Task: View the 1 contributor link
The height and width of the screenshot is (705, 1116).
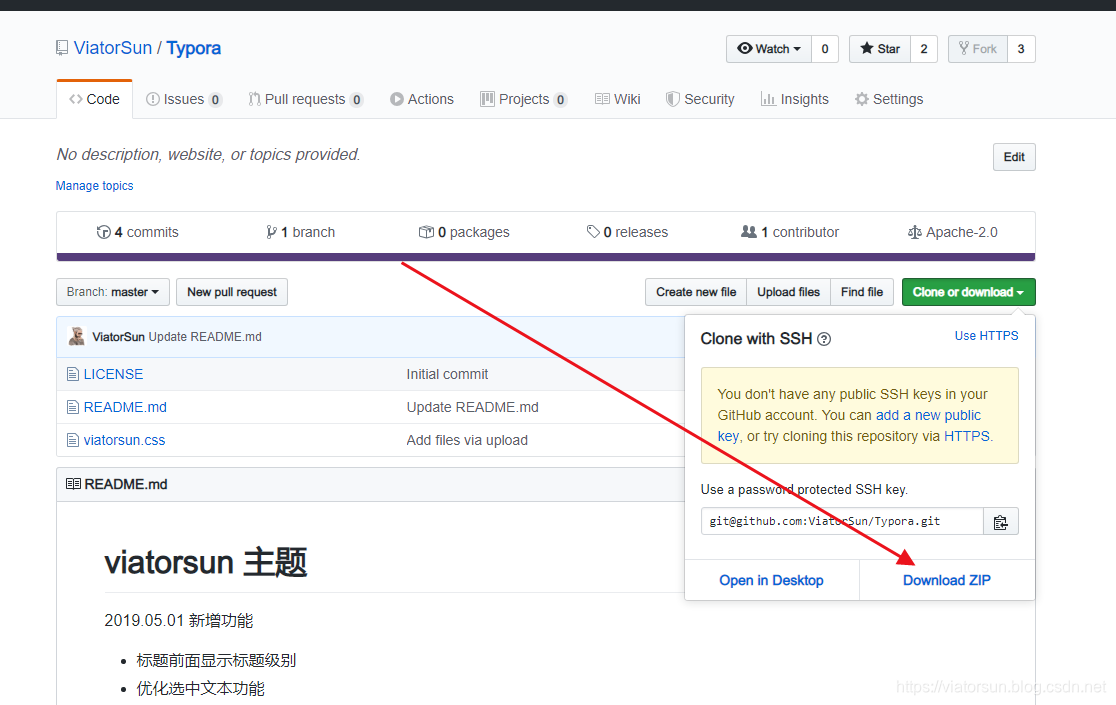Action: click(x=790, y=232)
